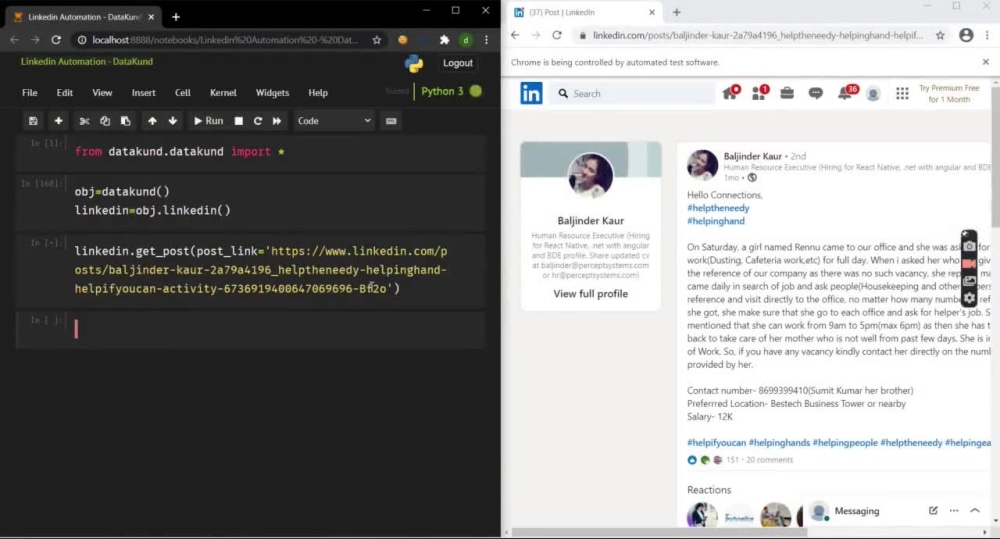The height and width of the screenshot is (539, 1000).
Task: Save the Jupyter notebook with disk icon
Action: [33, 121]
